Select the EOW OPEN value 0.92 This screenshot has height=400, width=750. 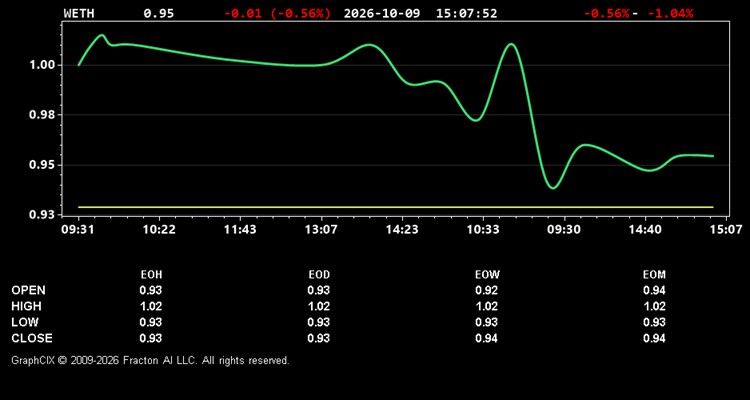pyautogui.click(x=486, y=290)
